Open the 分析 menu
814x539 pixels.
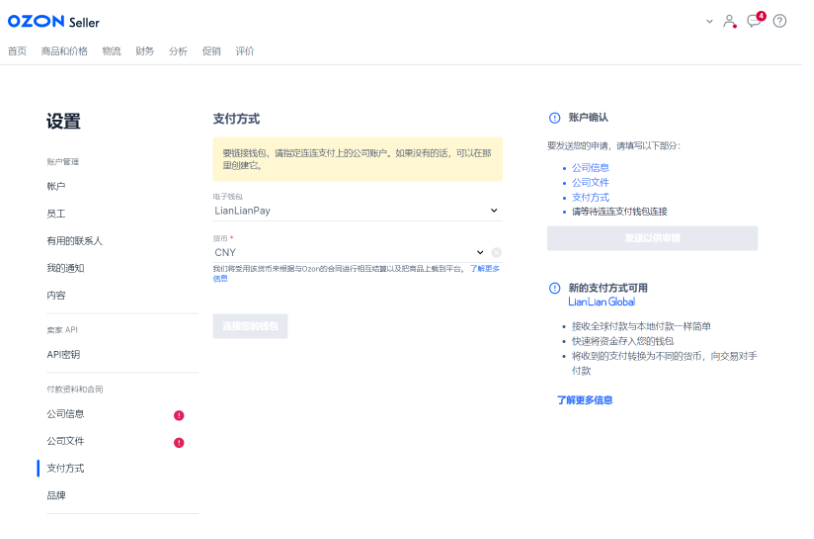[x=178, y=51]
